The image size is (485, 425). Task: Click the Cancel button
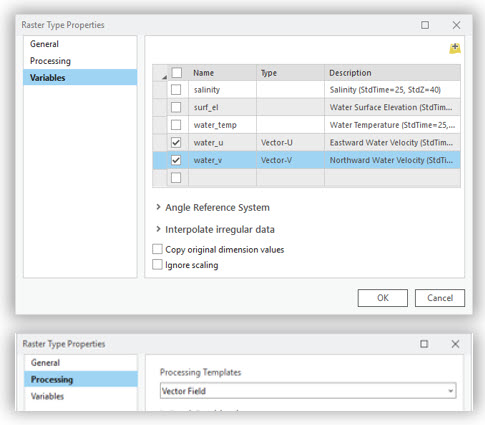(440, 298)
